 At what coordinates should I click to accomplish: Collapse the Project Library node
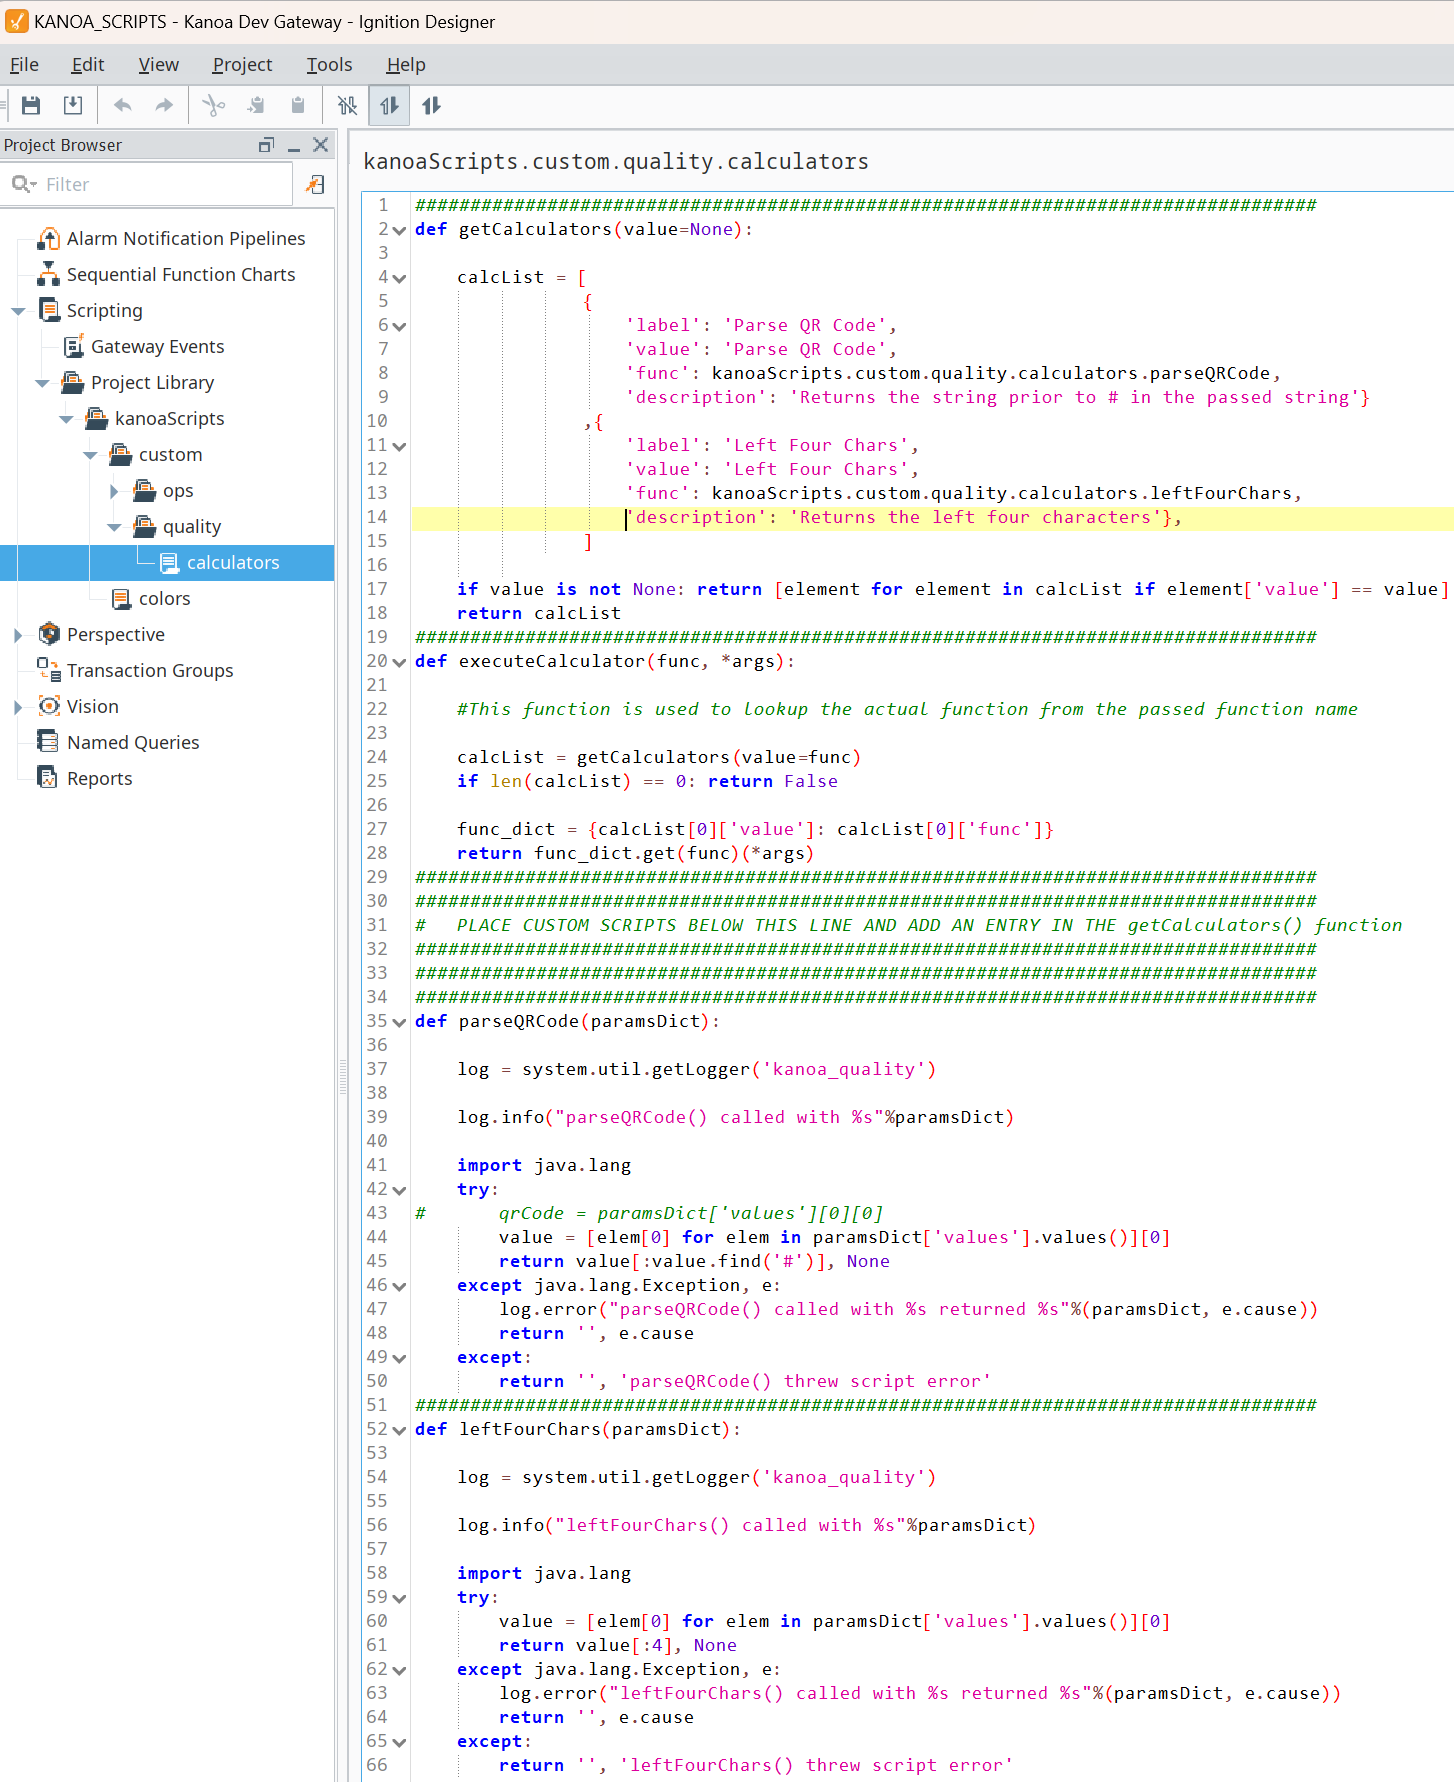42,383
